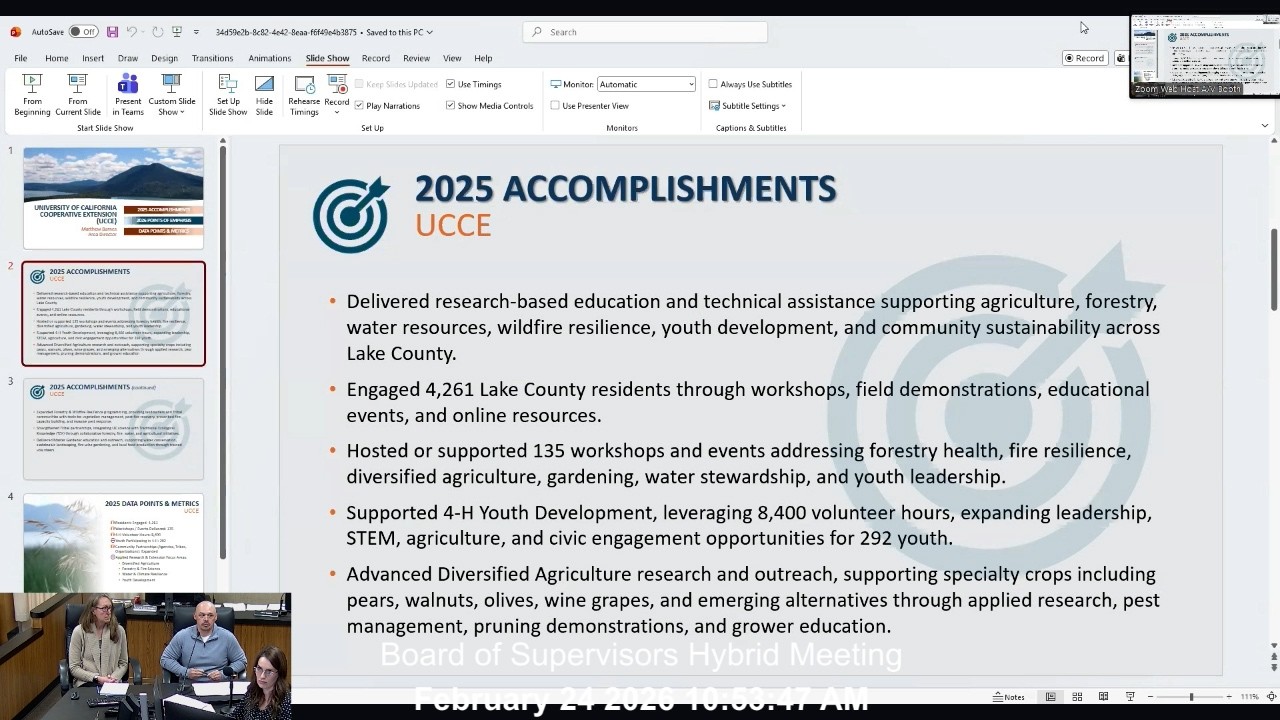
Task: Select slide 3 Accomplishments continued thumbnail
Action: [113, 429]
